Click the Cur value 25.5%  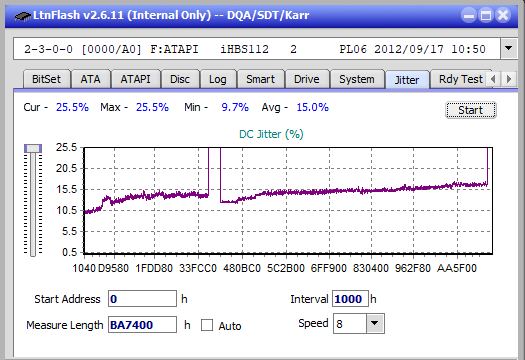[x=72, y=107]
